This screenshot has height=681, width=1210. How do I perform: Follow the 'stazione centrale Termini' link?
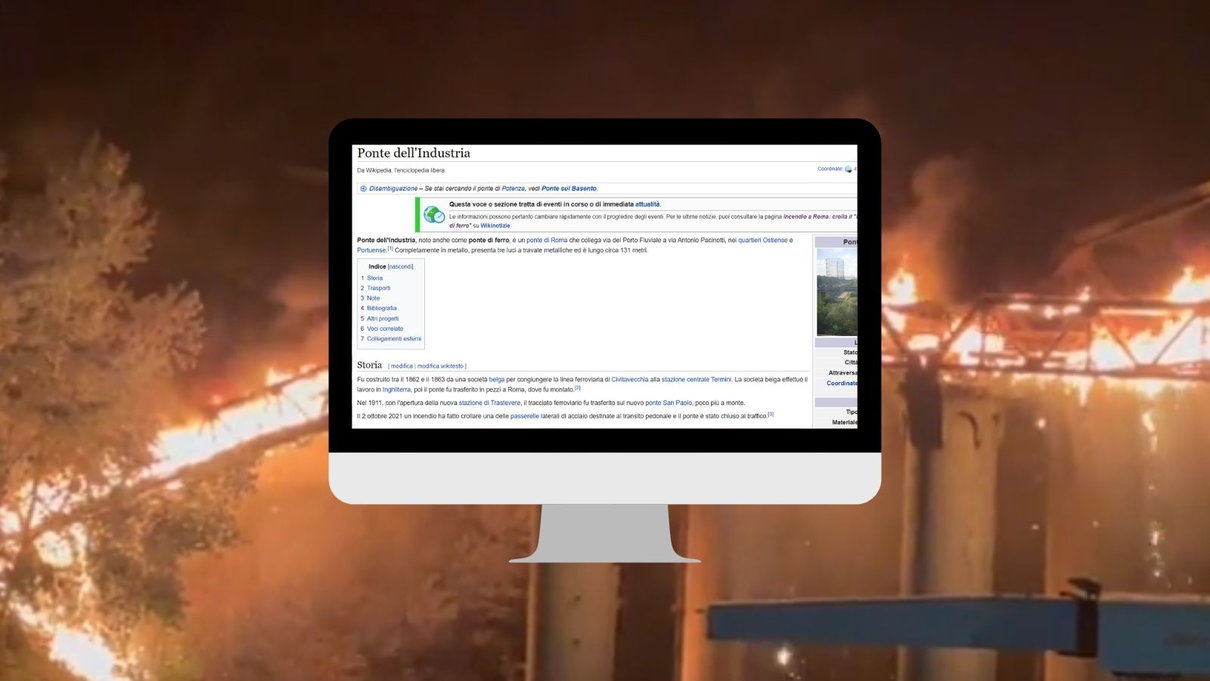coord(696,380)
